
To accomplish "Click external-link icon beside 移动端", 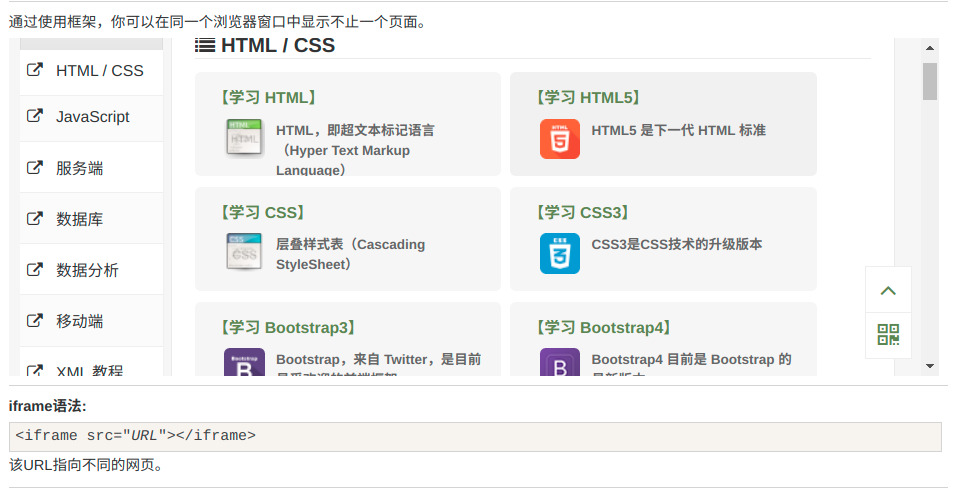I will pos(35,320).
